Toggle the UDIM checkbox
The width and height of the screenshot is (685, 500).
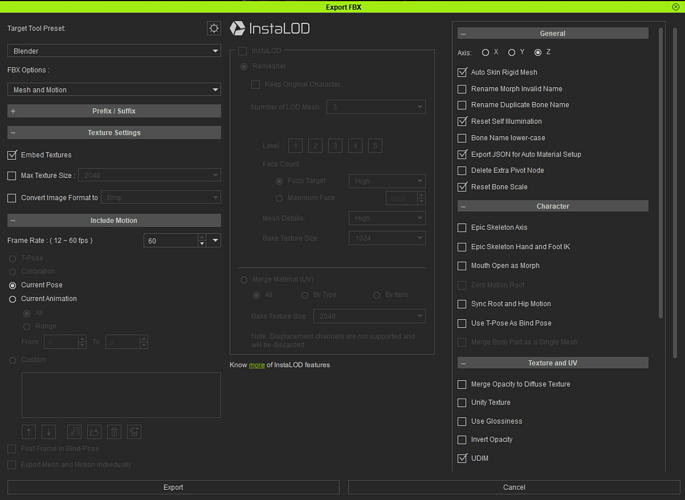[x=462, y=458]
